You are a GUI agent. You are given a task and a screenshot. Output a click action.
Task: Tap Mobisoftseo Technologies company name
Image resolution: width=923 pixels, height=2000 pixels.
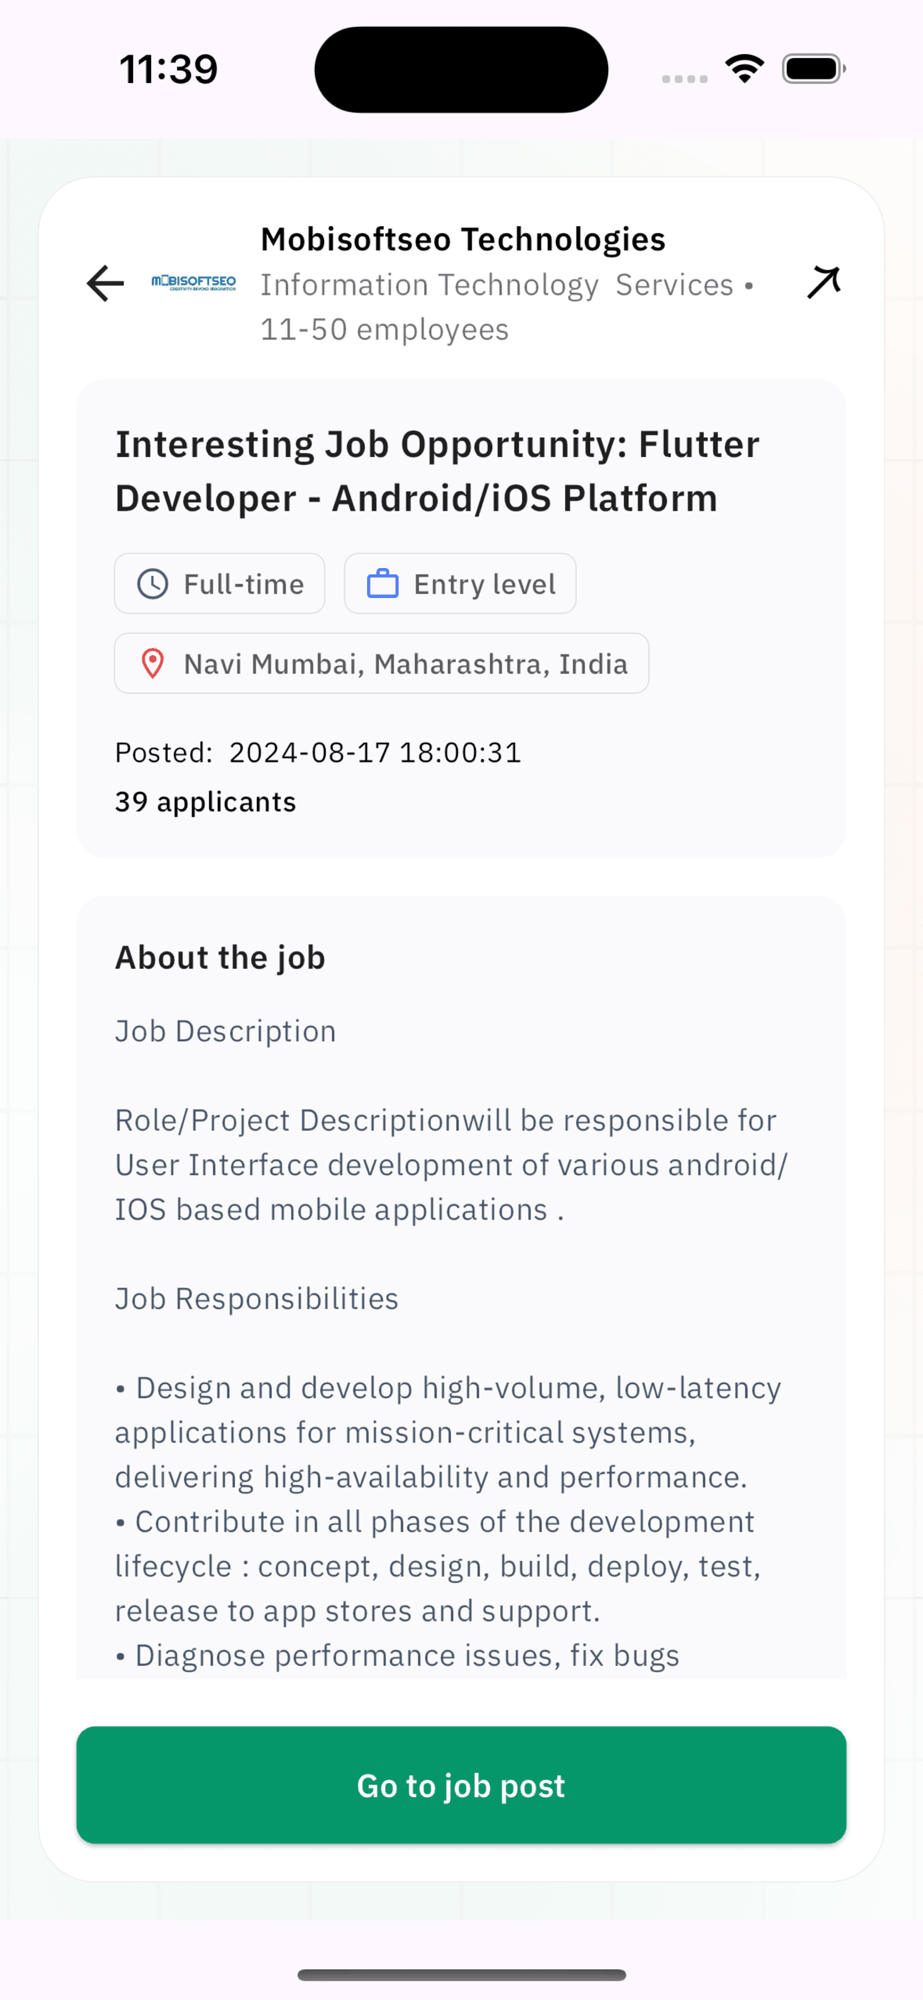[x=463, y=239]
